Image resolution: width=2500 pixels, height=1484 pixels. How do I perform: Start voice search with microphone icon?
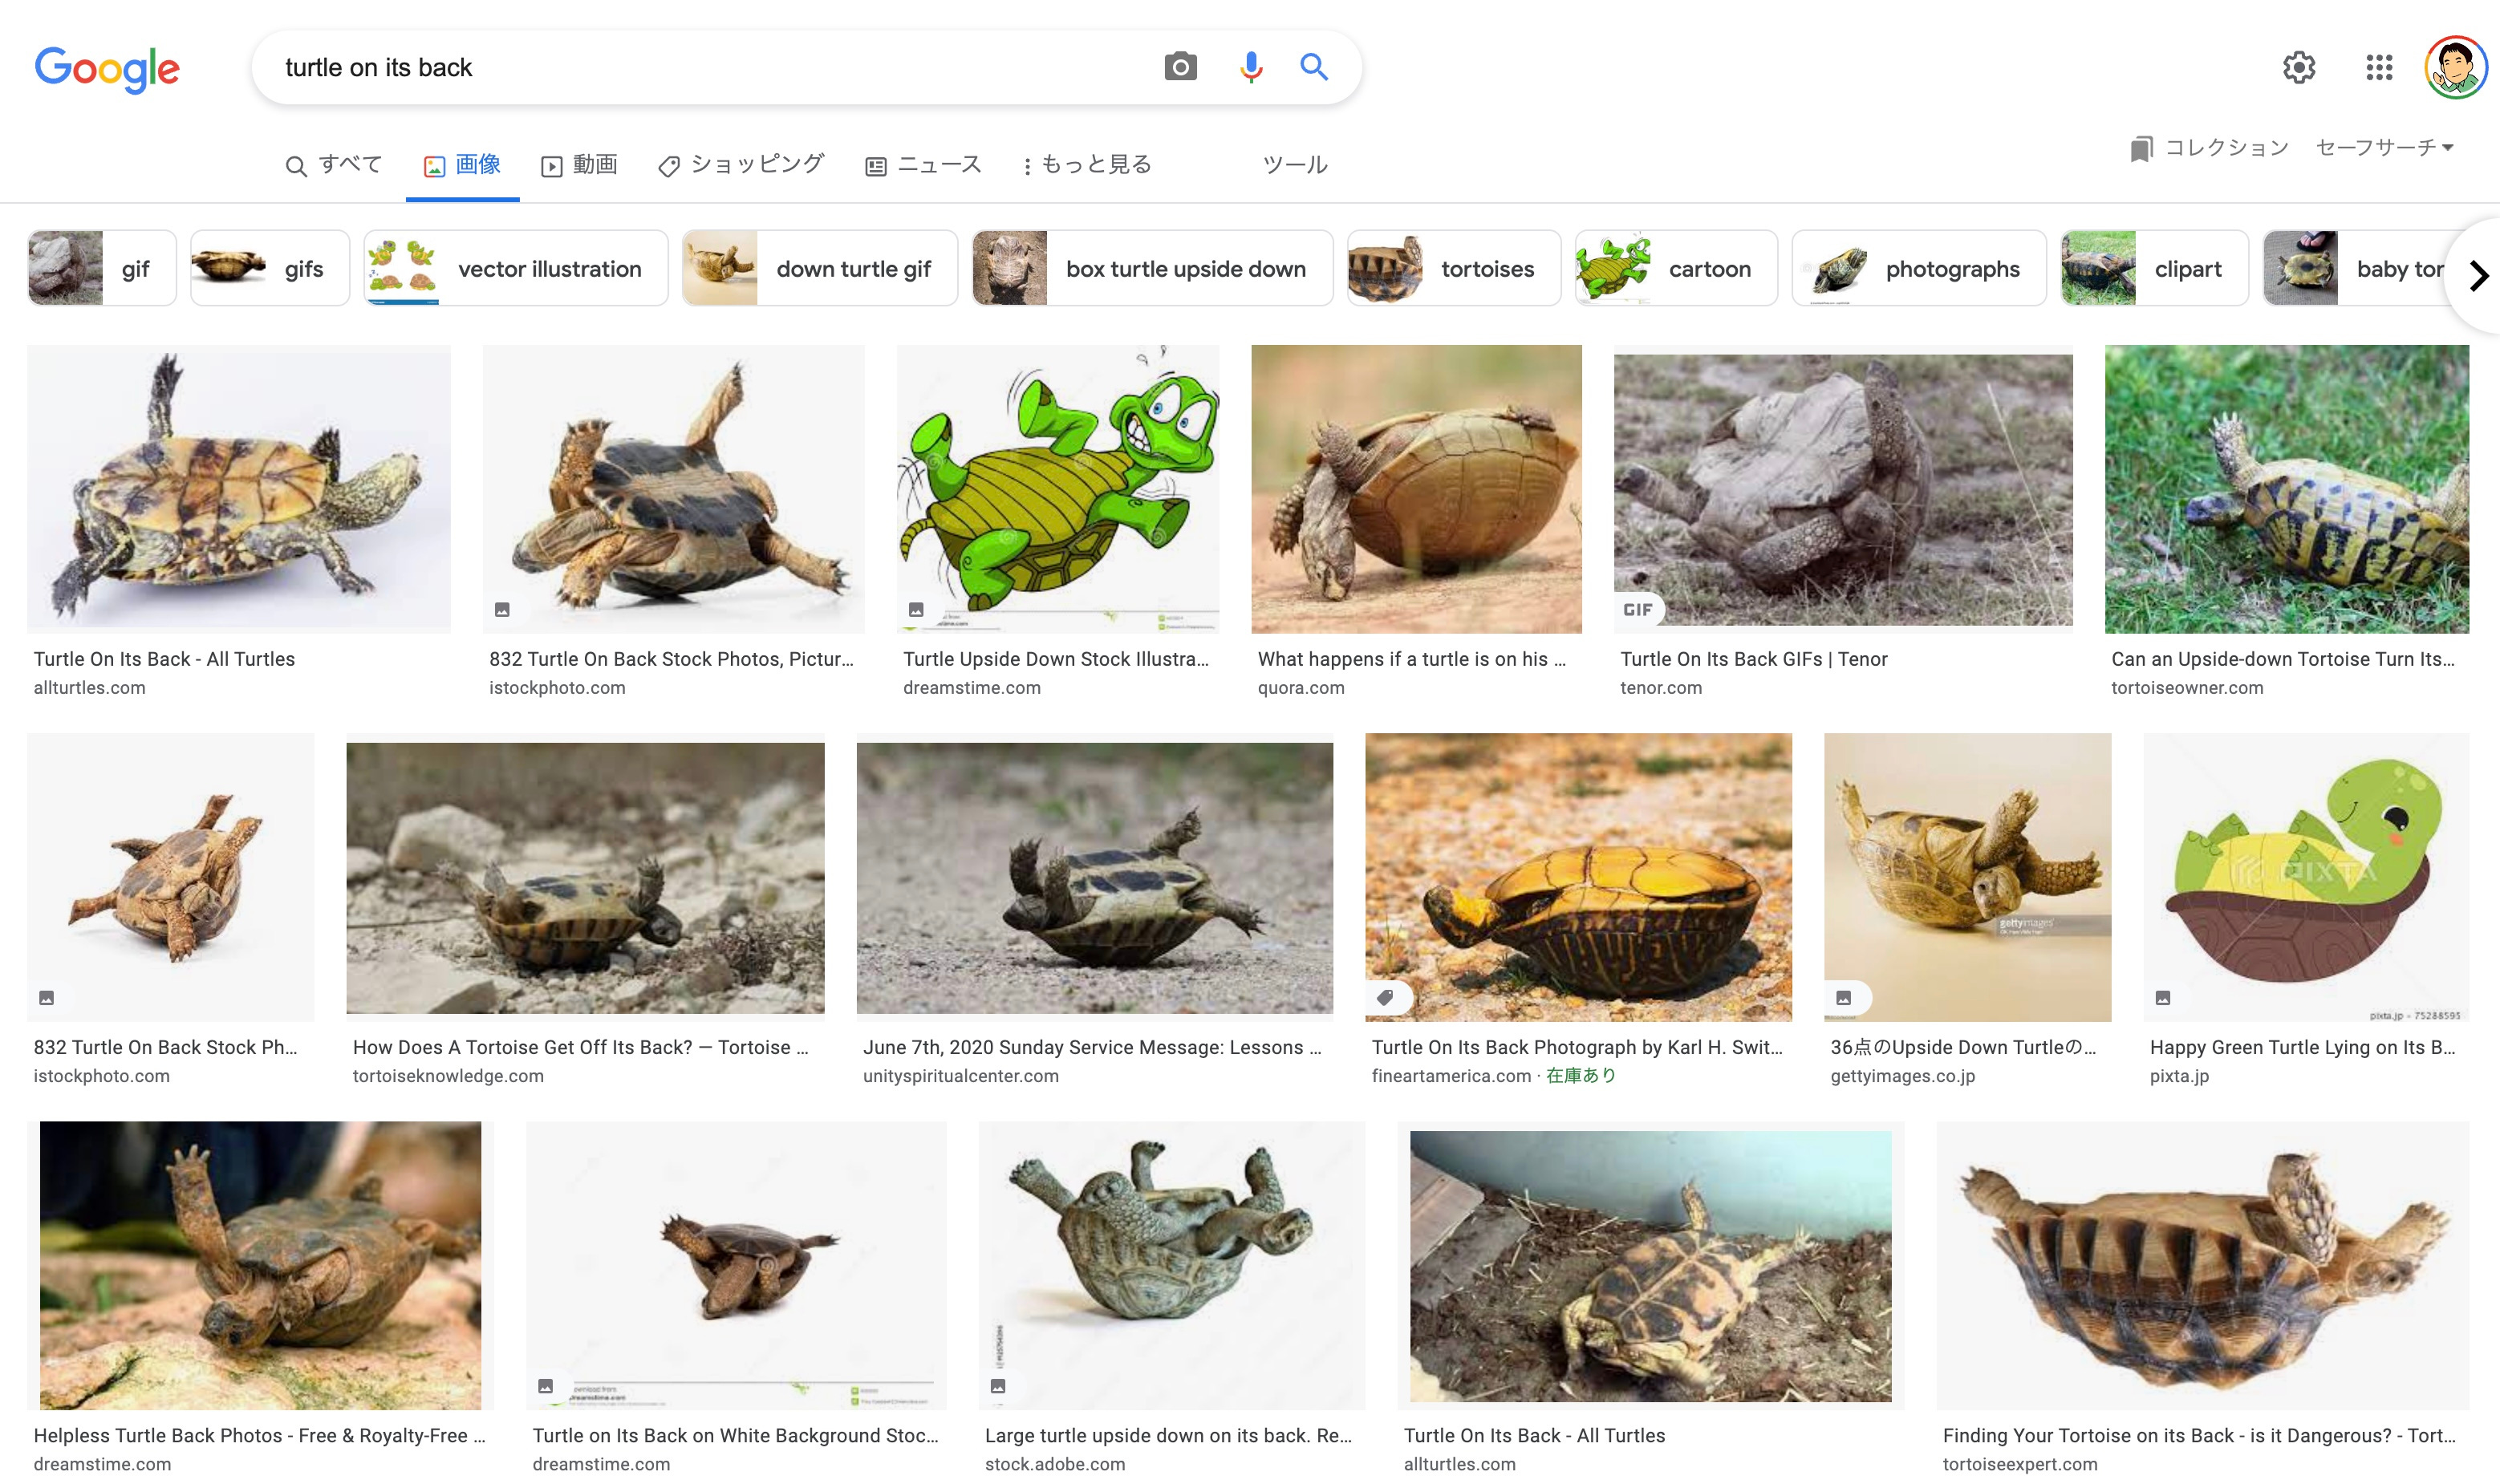point(1250,67)
